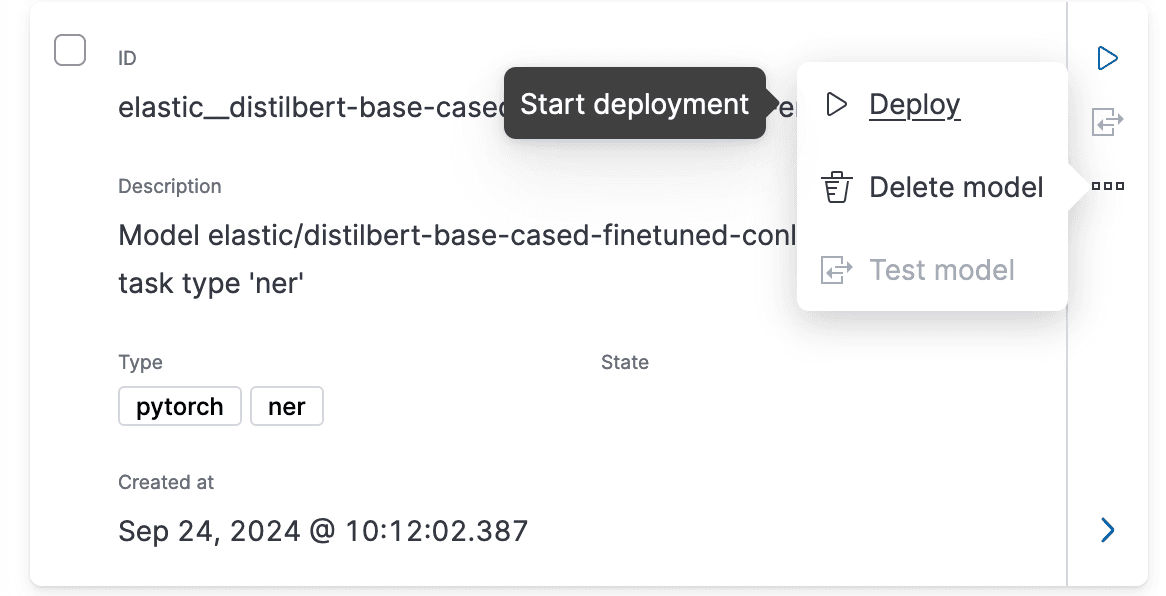The width and height of the screenshot is (1166, 596).
Task: Expand row details with the blue chevron
Action: [x=1107, y=531]
